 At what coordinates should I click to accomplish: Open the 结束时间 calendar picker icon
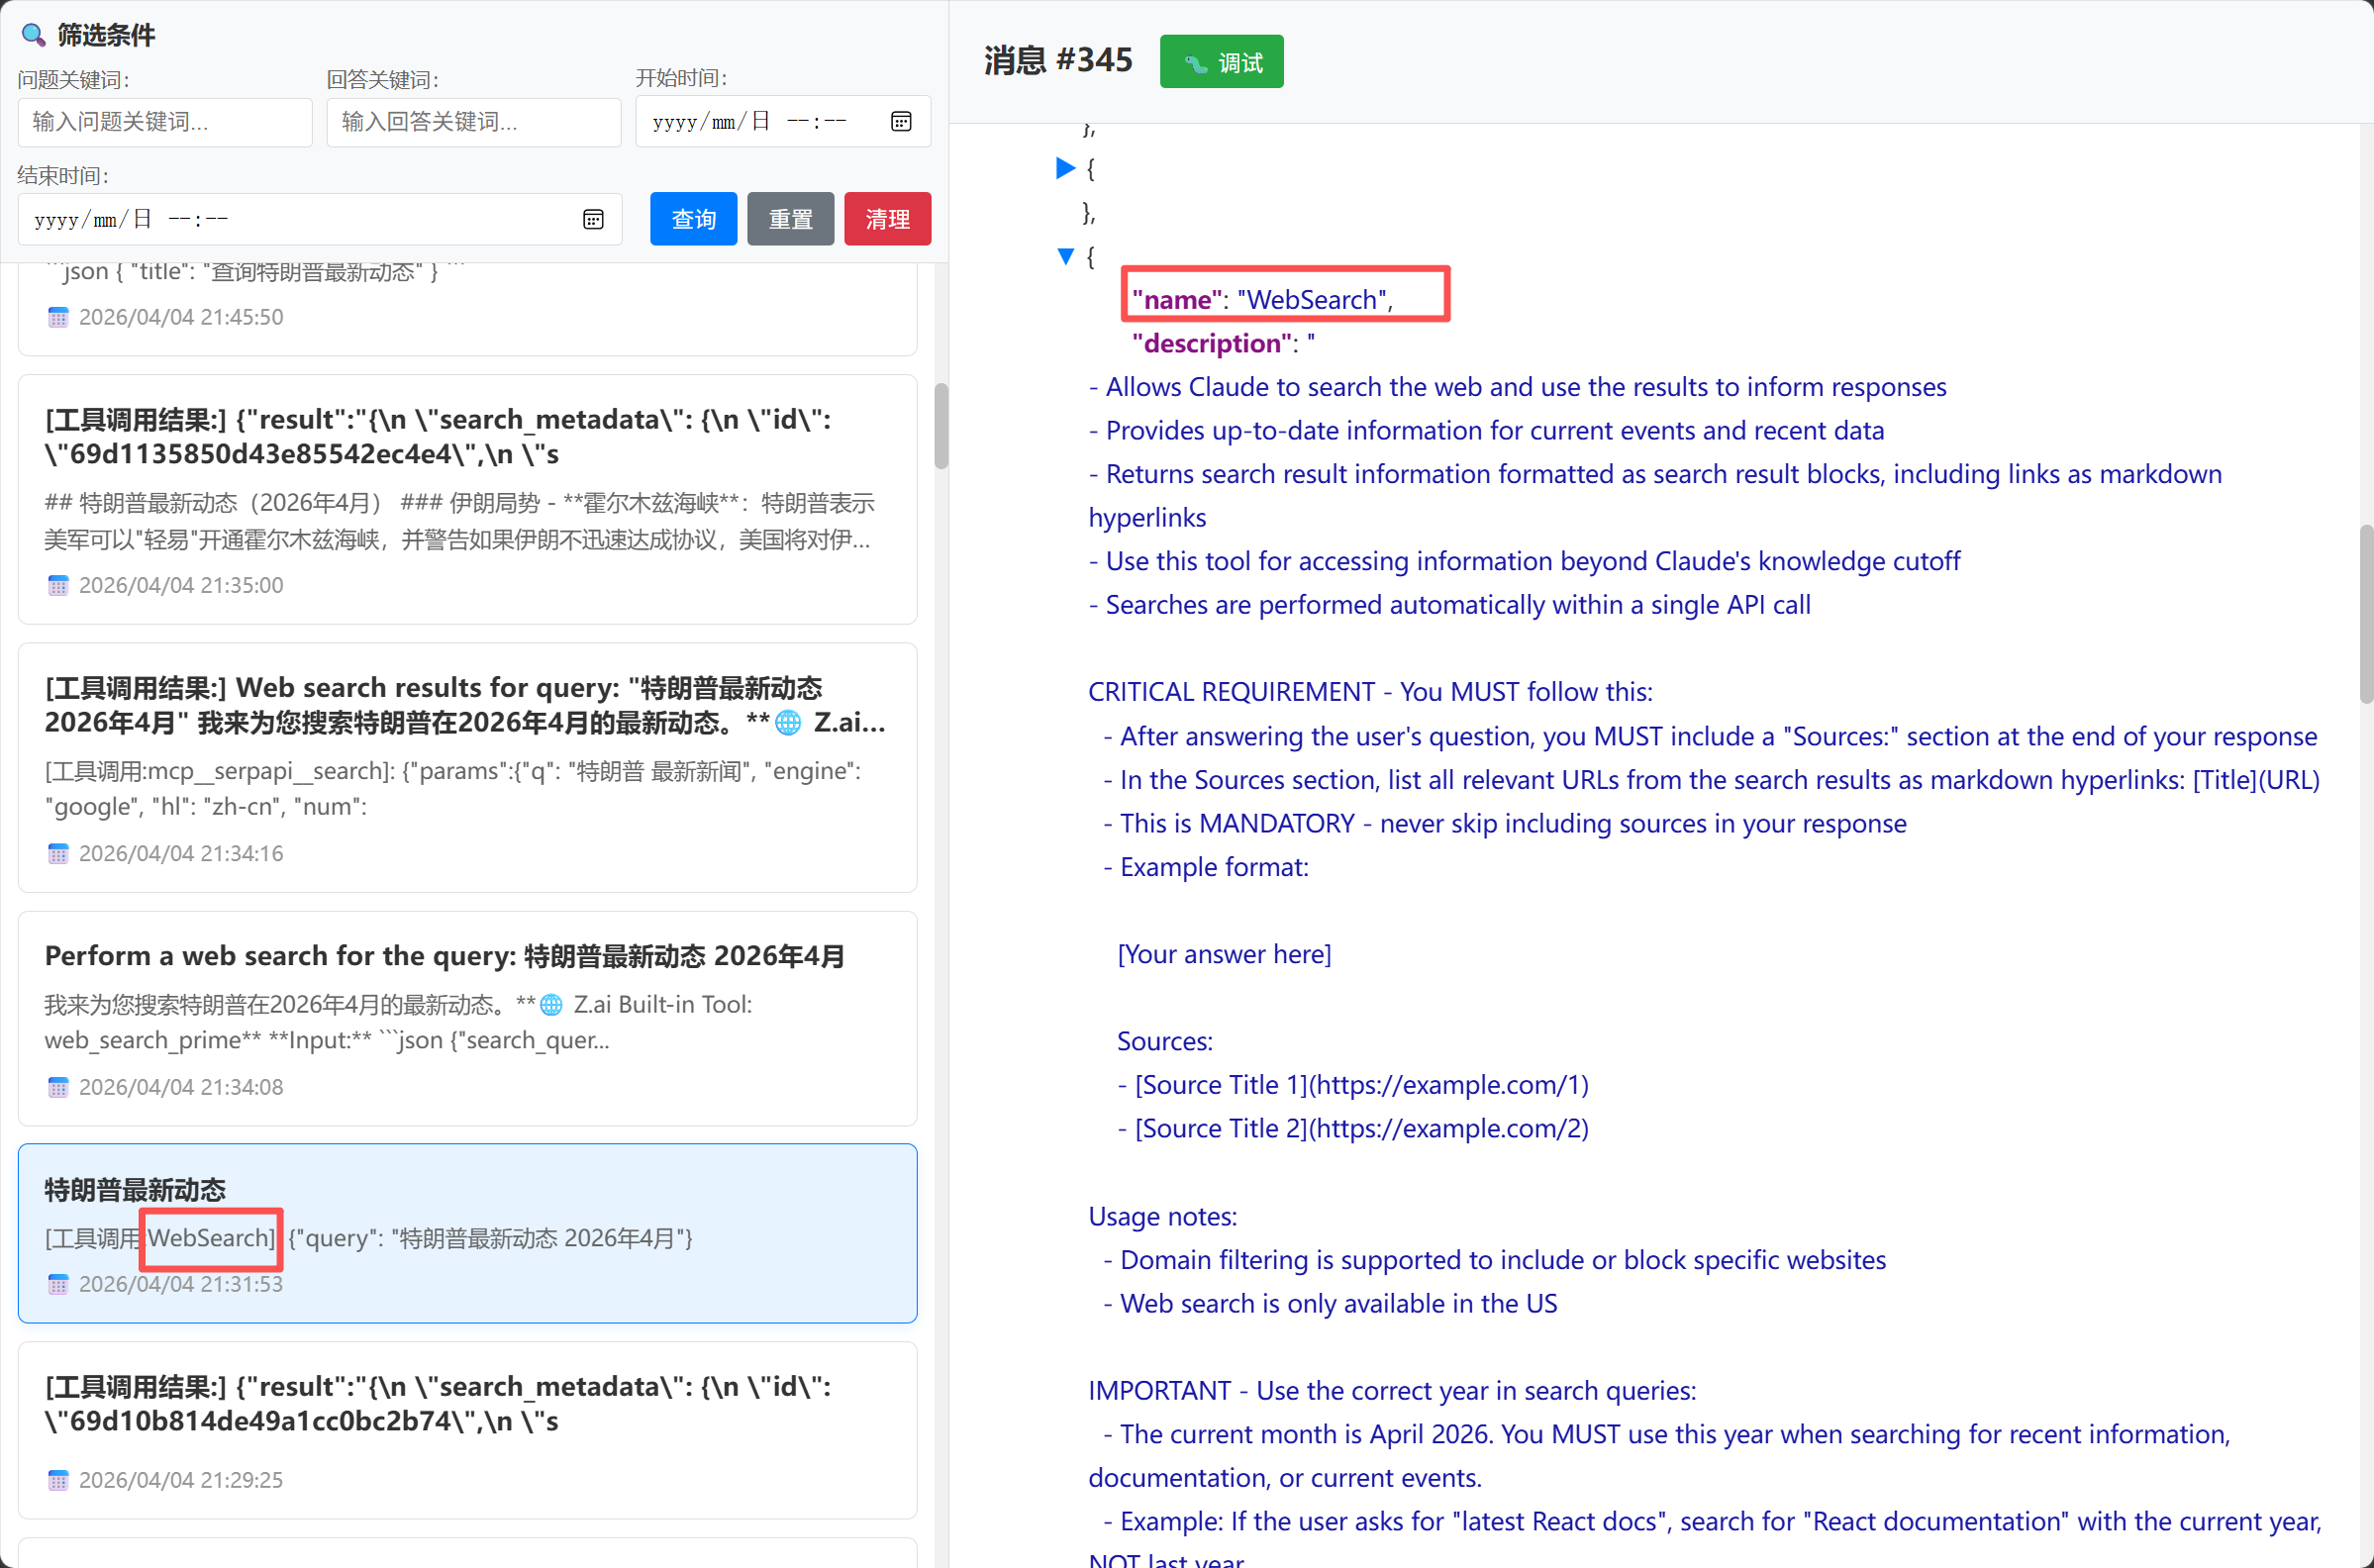point(593,219)
